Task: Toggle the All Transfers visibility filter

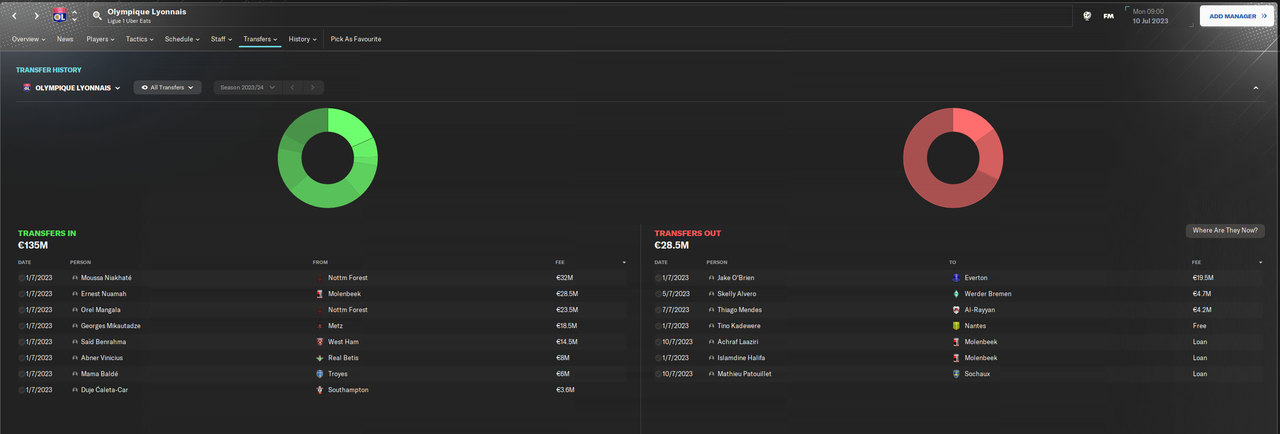Action: (x=168, y=88)
